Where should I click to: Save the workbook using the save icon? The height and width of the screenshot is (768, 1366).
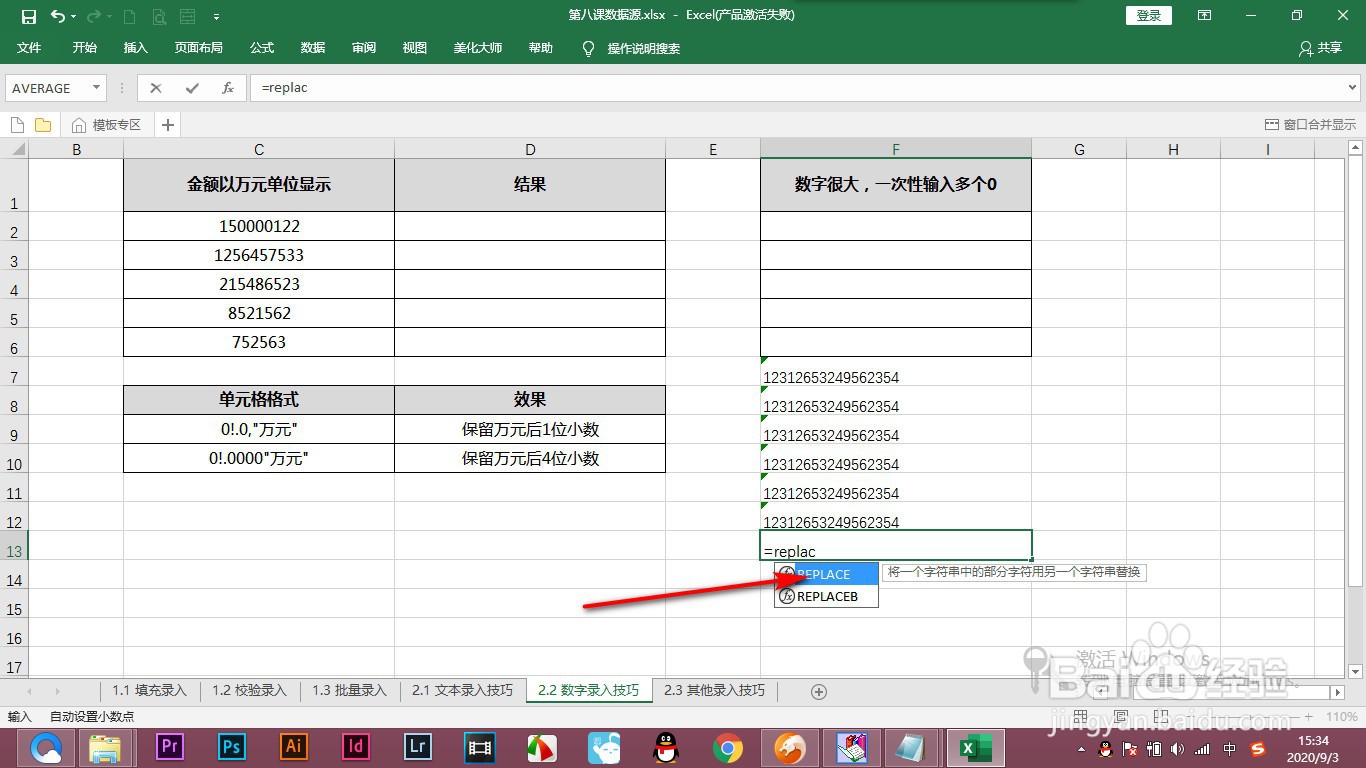tap(27, 15)
